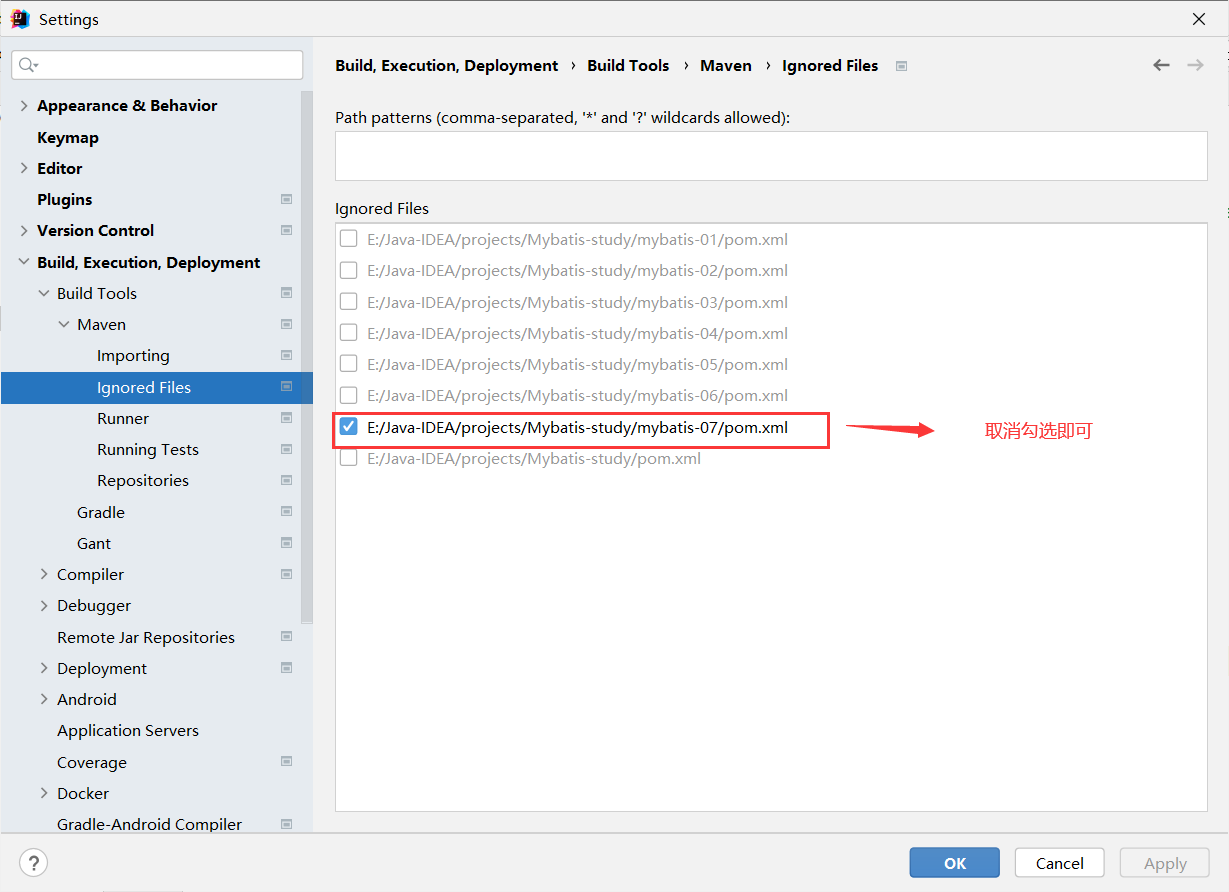The height and width of the screenshot is (892, 1229).
Task: Go back using the left arrow
Action: tap(1161, 65)
